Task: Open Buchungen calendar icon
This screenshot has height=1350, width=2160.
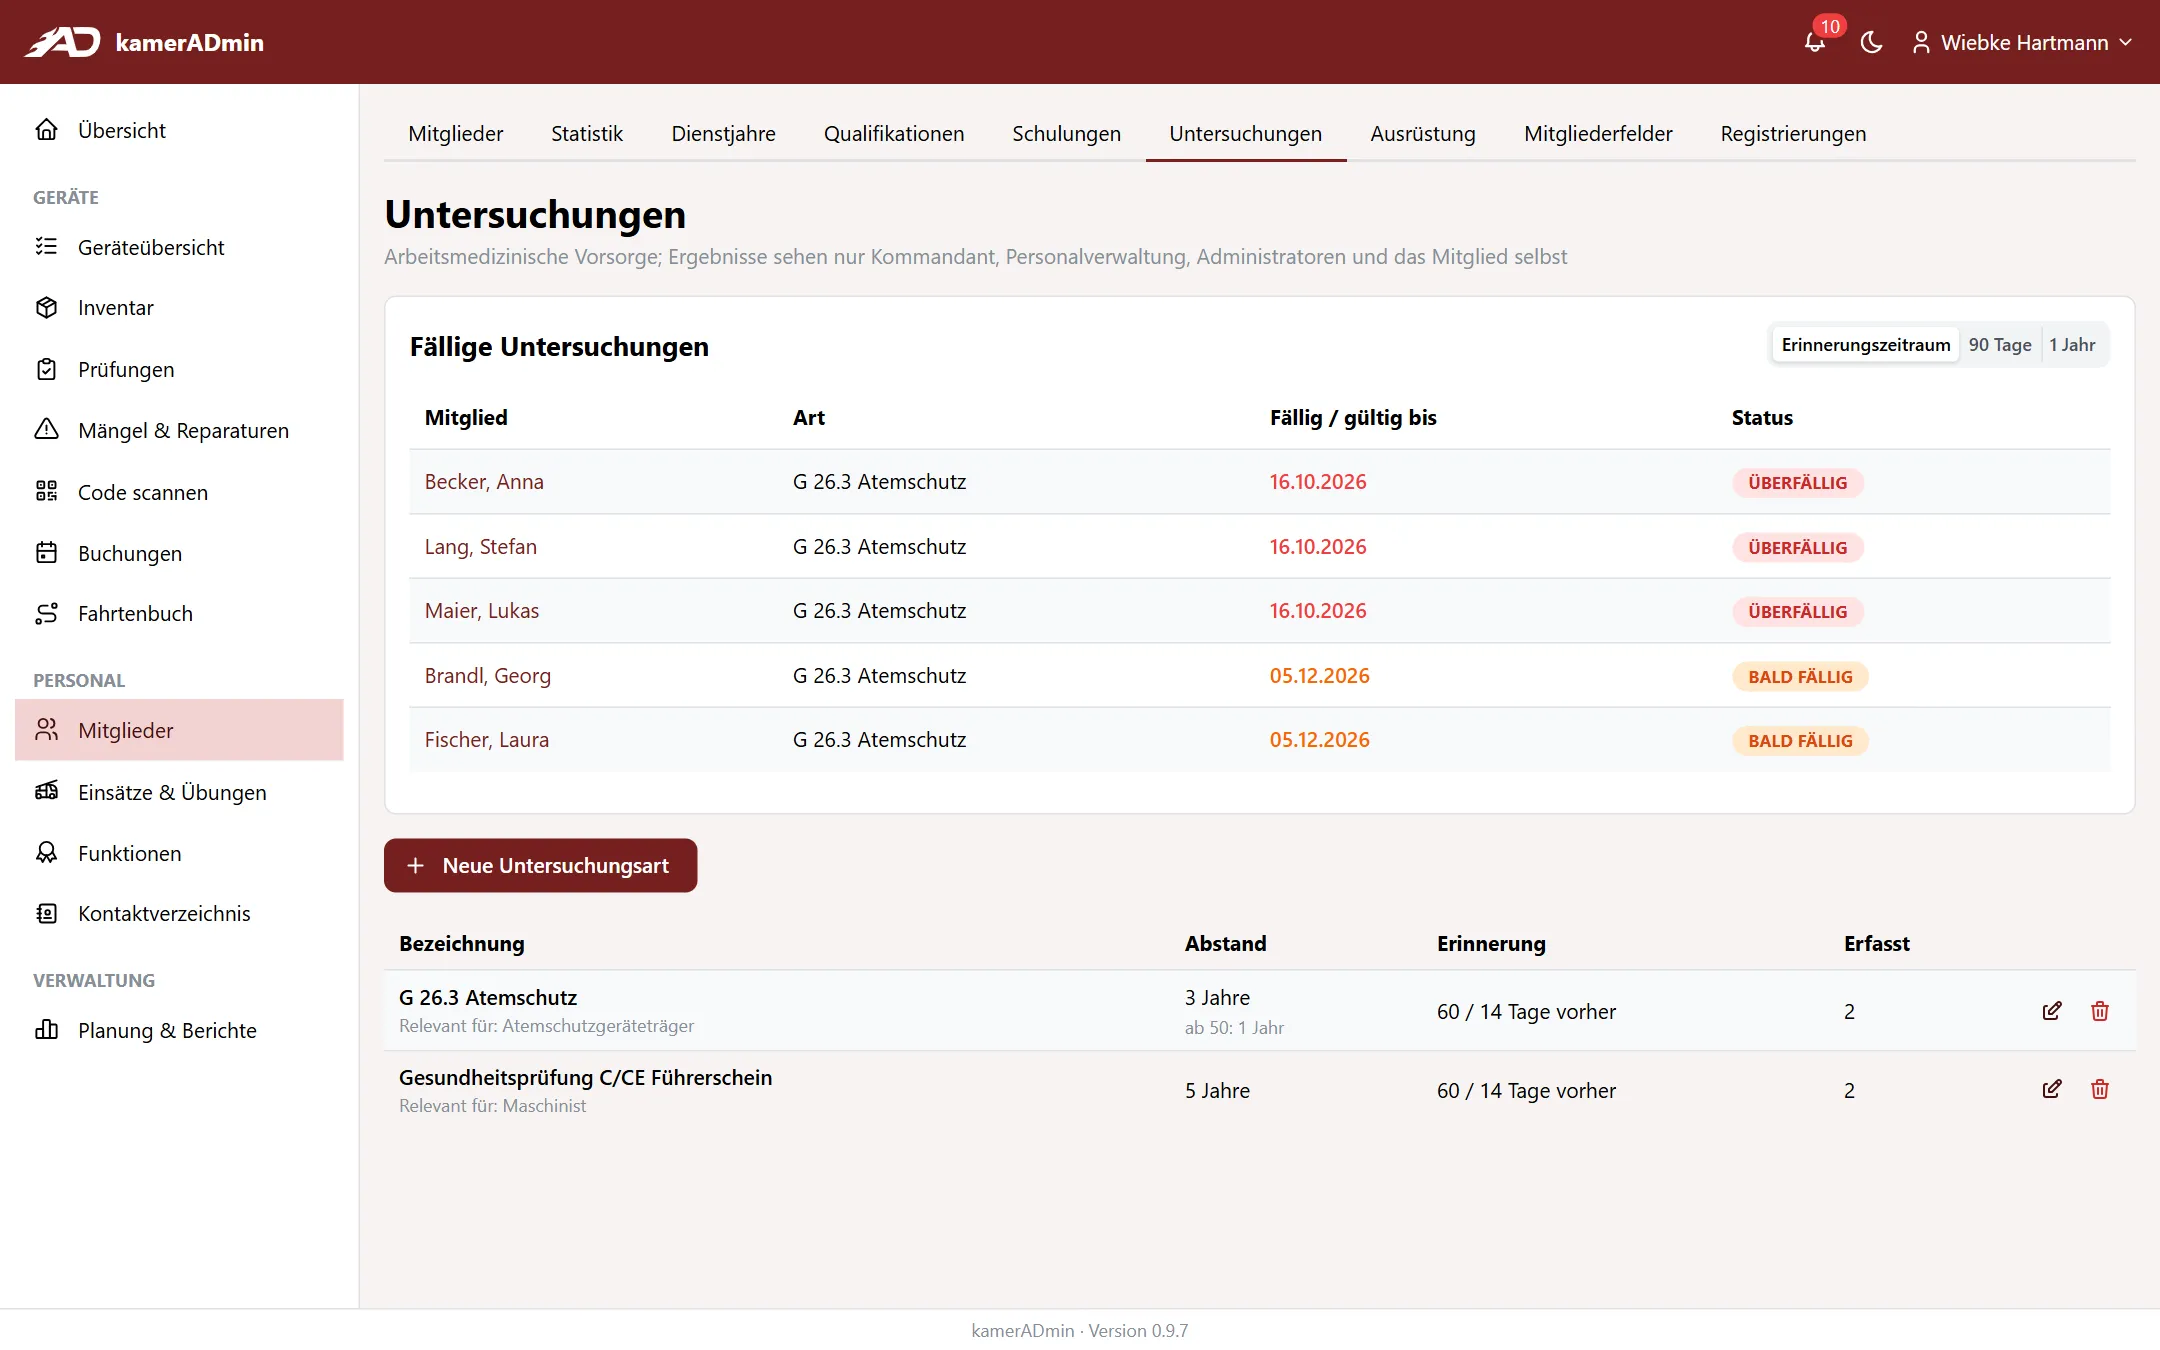Action: click(x=46, y=553)
